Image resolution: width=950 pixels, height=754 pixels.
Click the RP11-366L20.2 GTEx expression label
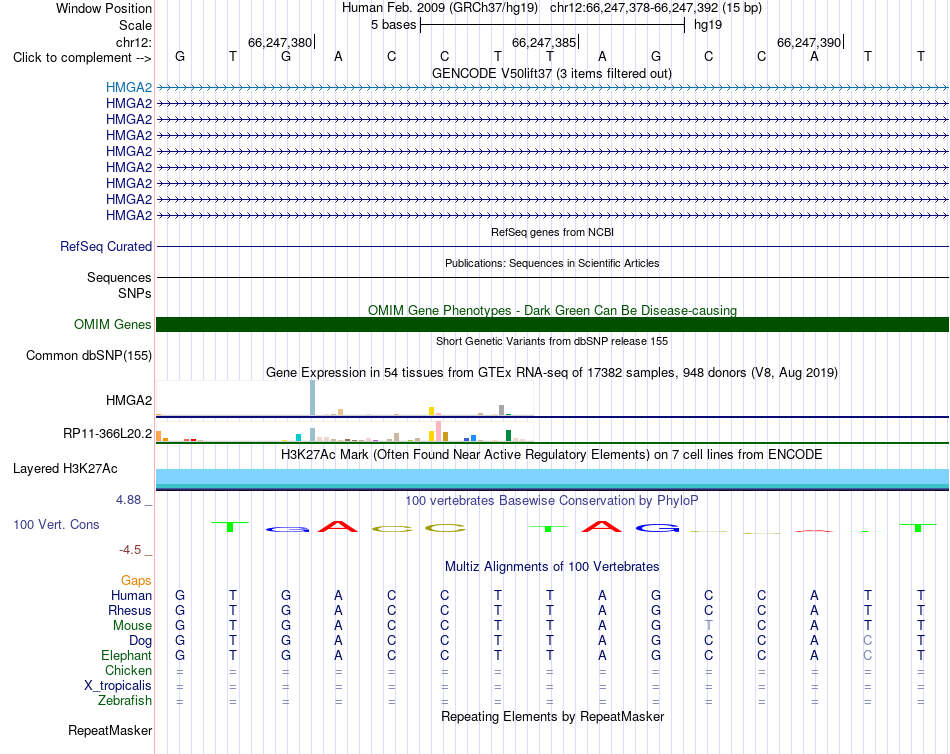click(107, 433)
